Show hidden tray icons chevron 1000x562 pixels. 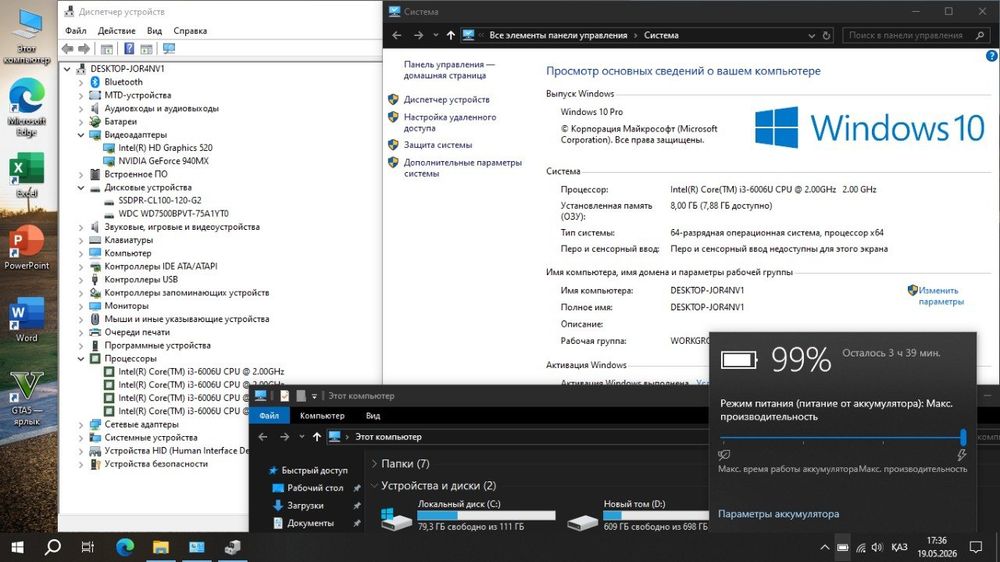[825, 547]
